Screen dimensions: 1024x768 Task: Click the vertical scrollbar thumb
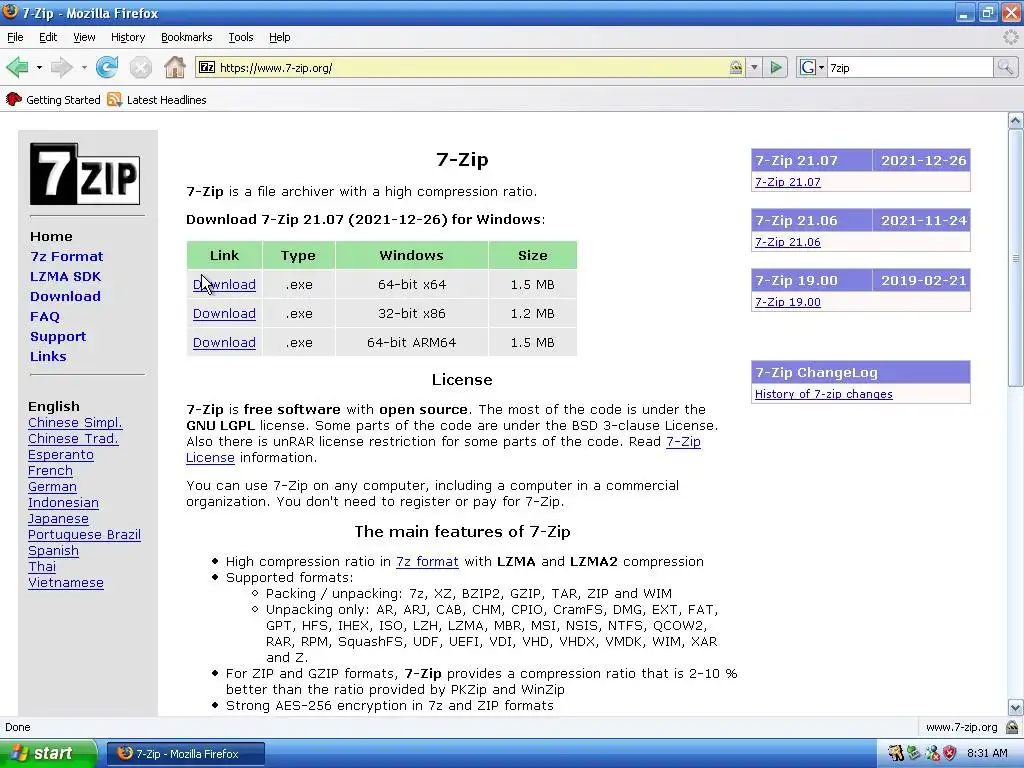[x=1016, y=258]
